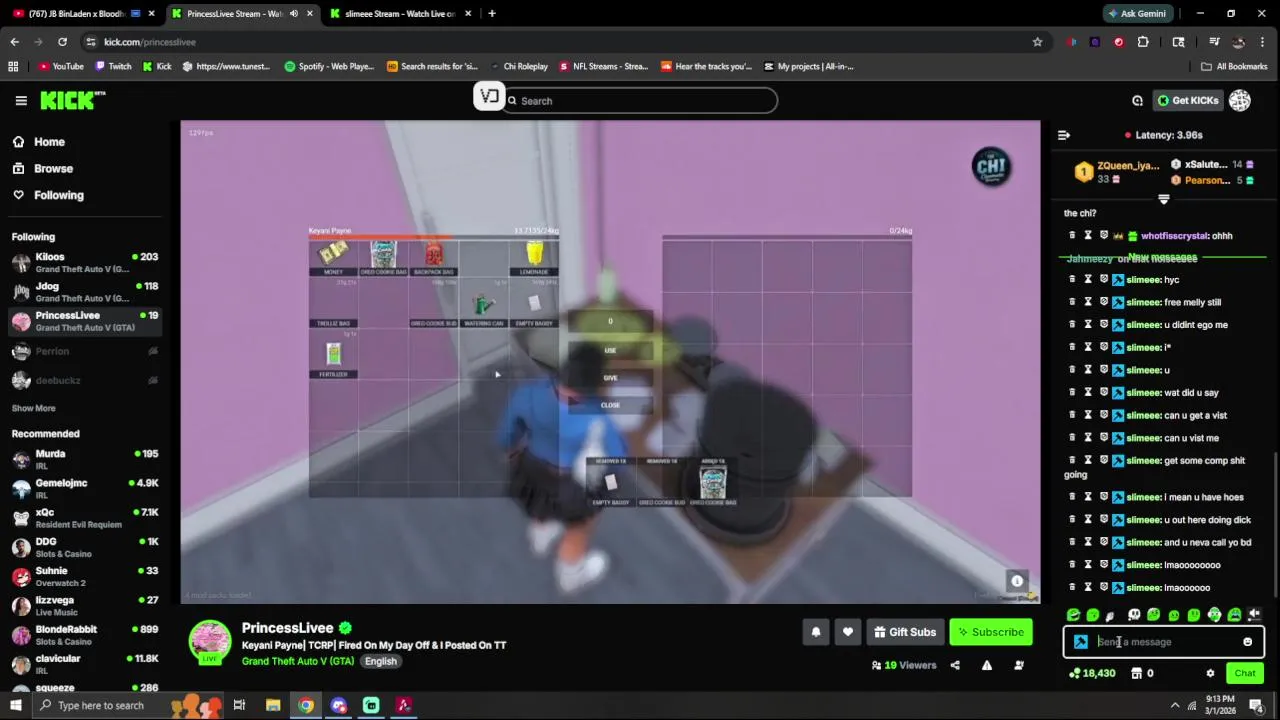The image size is (1280, 720).
Task: Open Following in the sidebar
Action: [58, 195]
